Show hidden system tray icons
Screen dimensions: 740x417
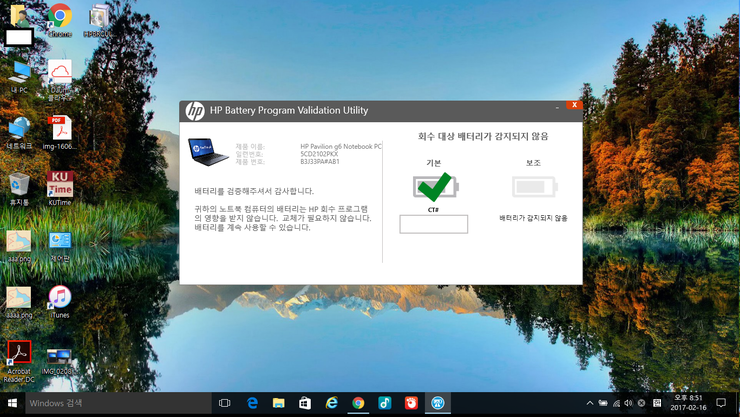(590, 403)
